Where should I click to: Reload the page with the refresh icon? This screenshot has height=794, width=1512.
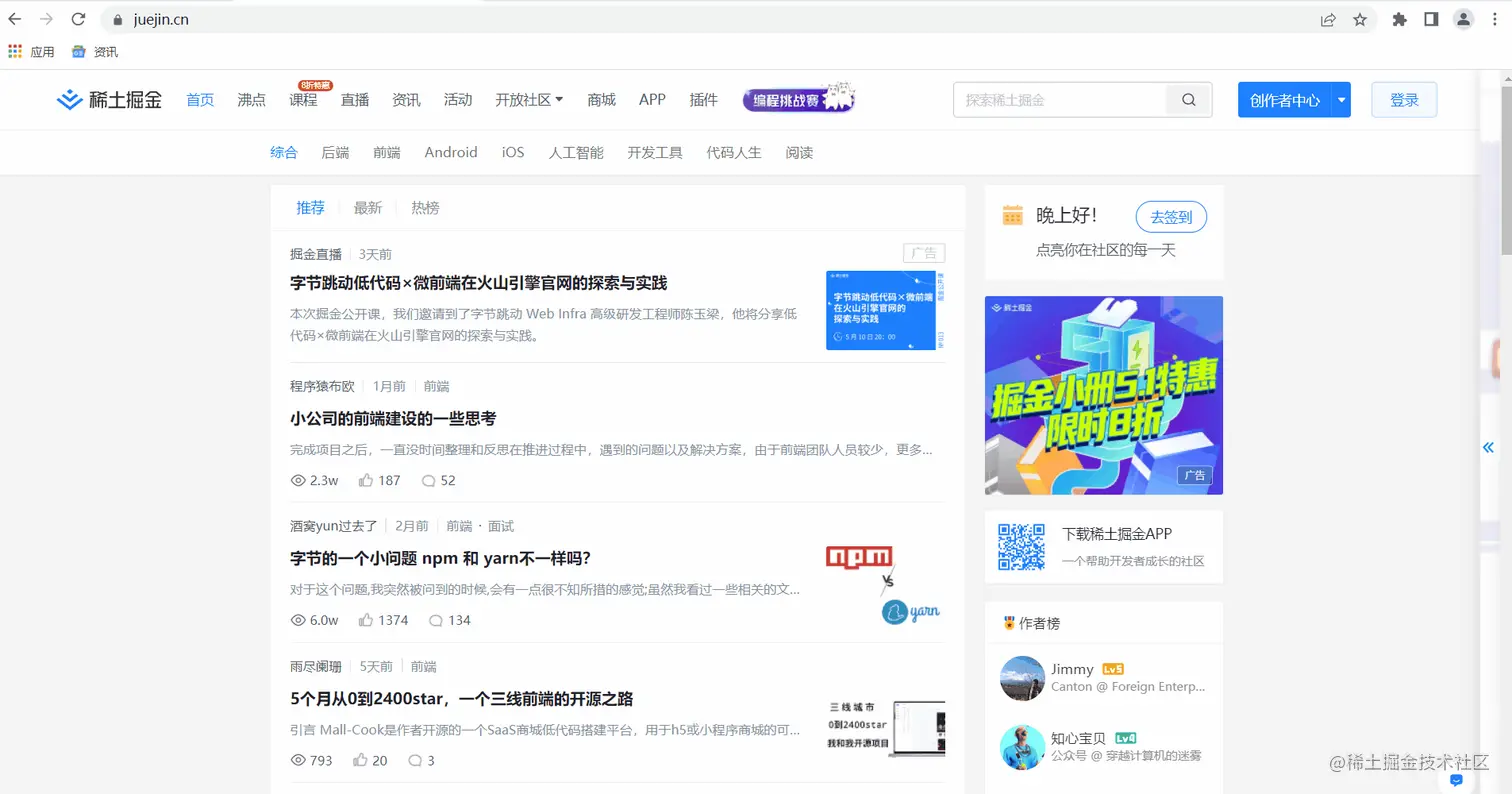(x=78, y=19)
